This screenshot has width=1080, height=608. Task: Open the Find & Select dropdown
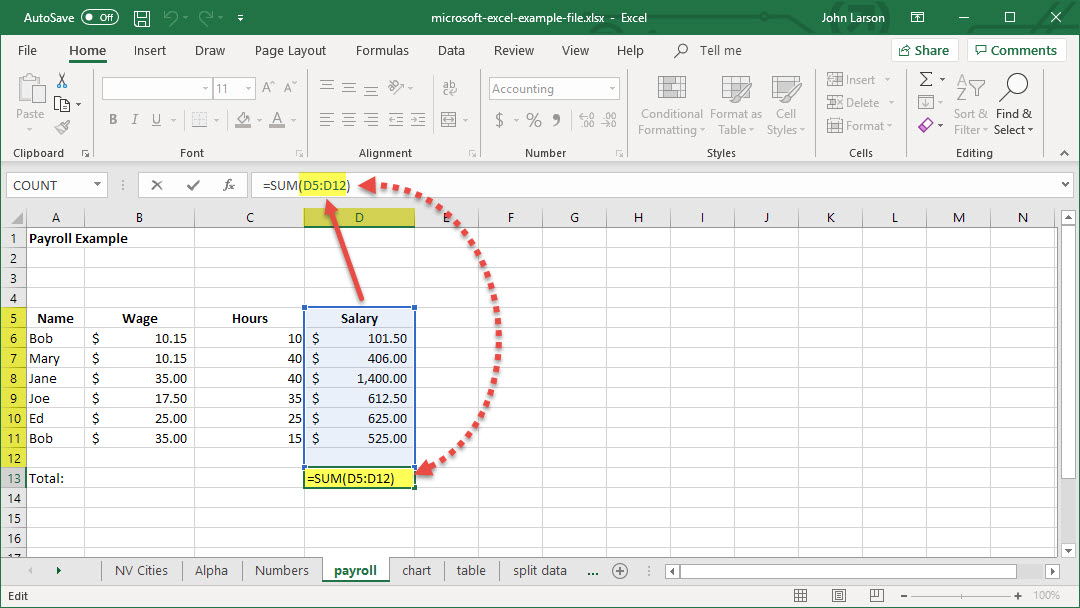point(1013,121)
